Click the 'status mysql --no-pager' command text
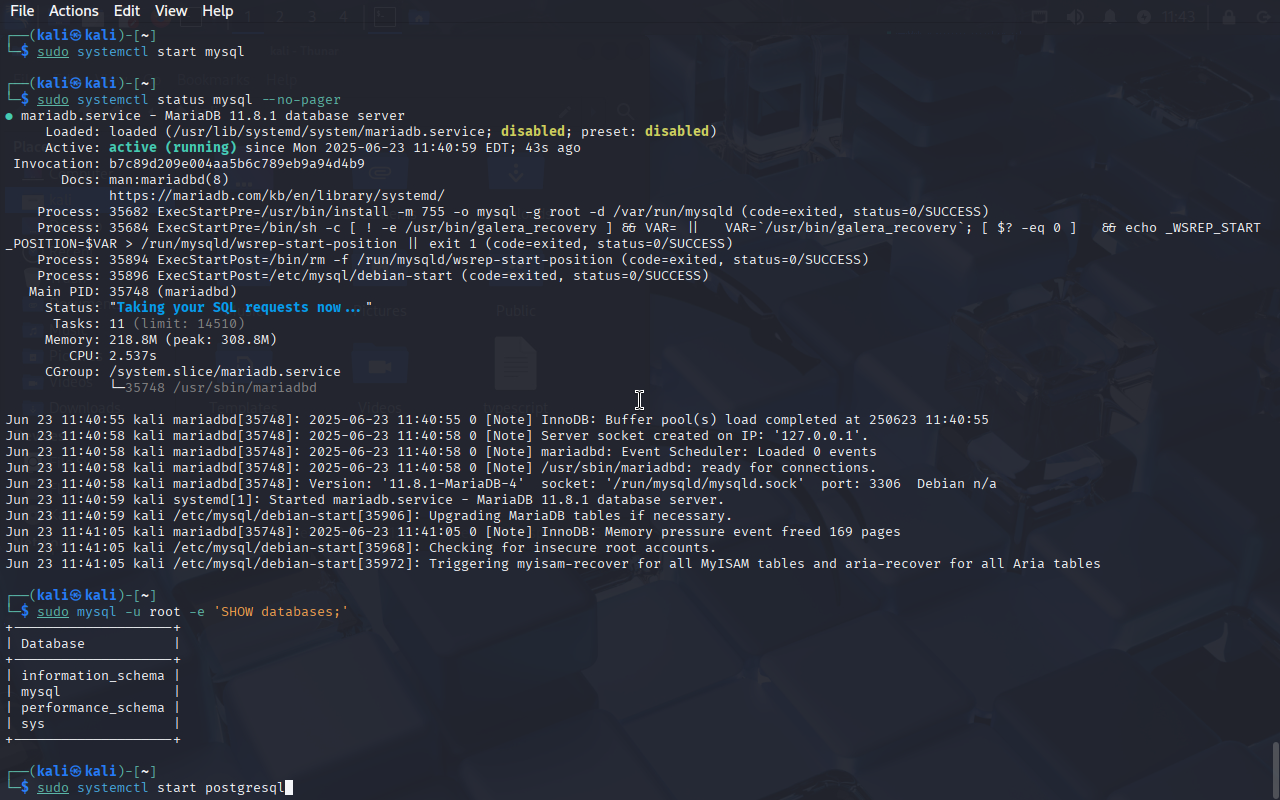Screen dimensions: 1280x800 point(249,100)
